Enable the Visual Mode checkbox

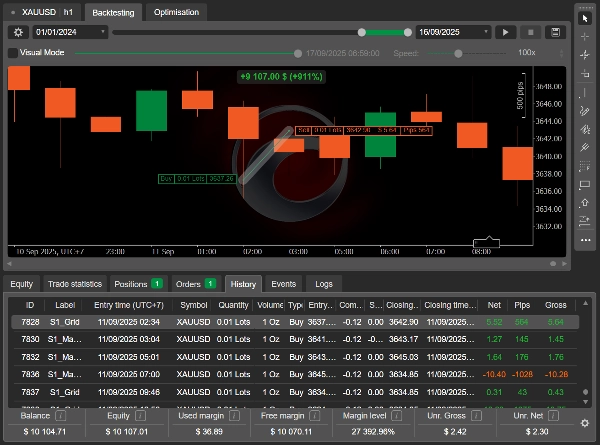(x=13, y=53)
